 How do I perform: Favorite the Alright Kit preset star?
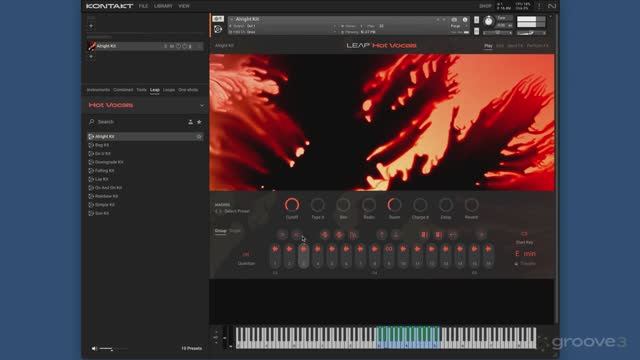[x=199, y=137]
